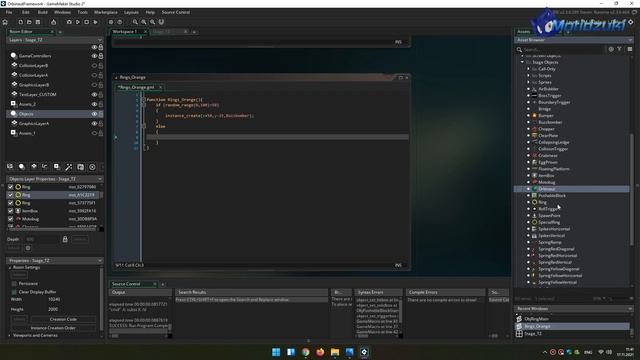Collapse the room Properties panel header

(x=100, y=260)
